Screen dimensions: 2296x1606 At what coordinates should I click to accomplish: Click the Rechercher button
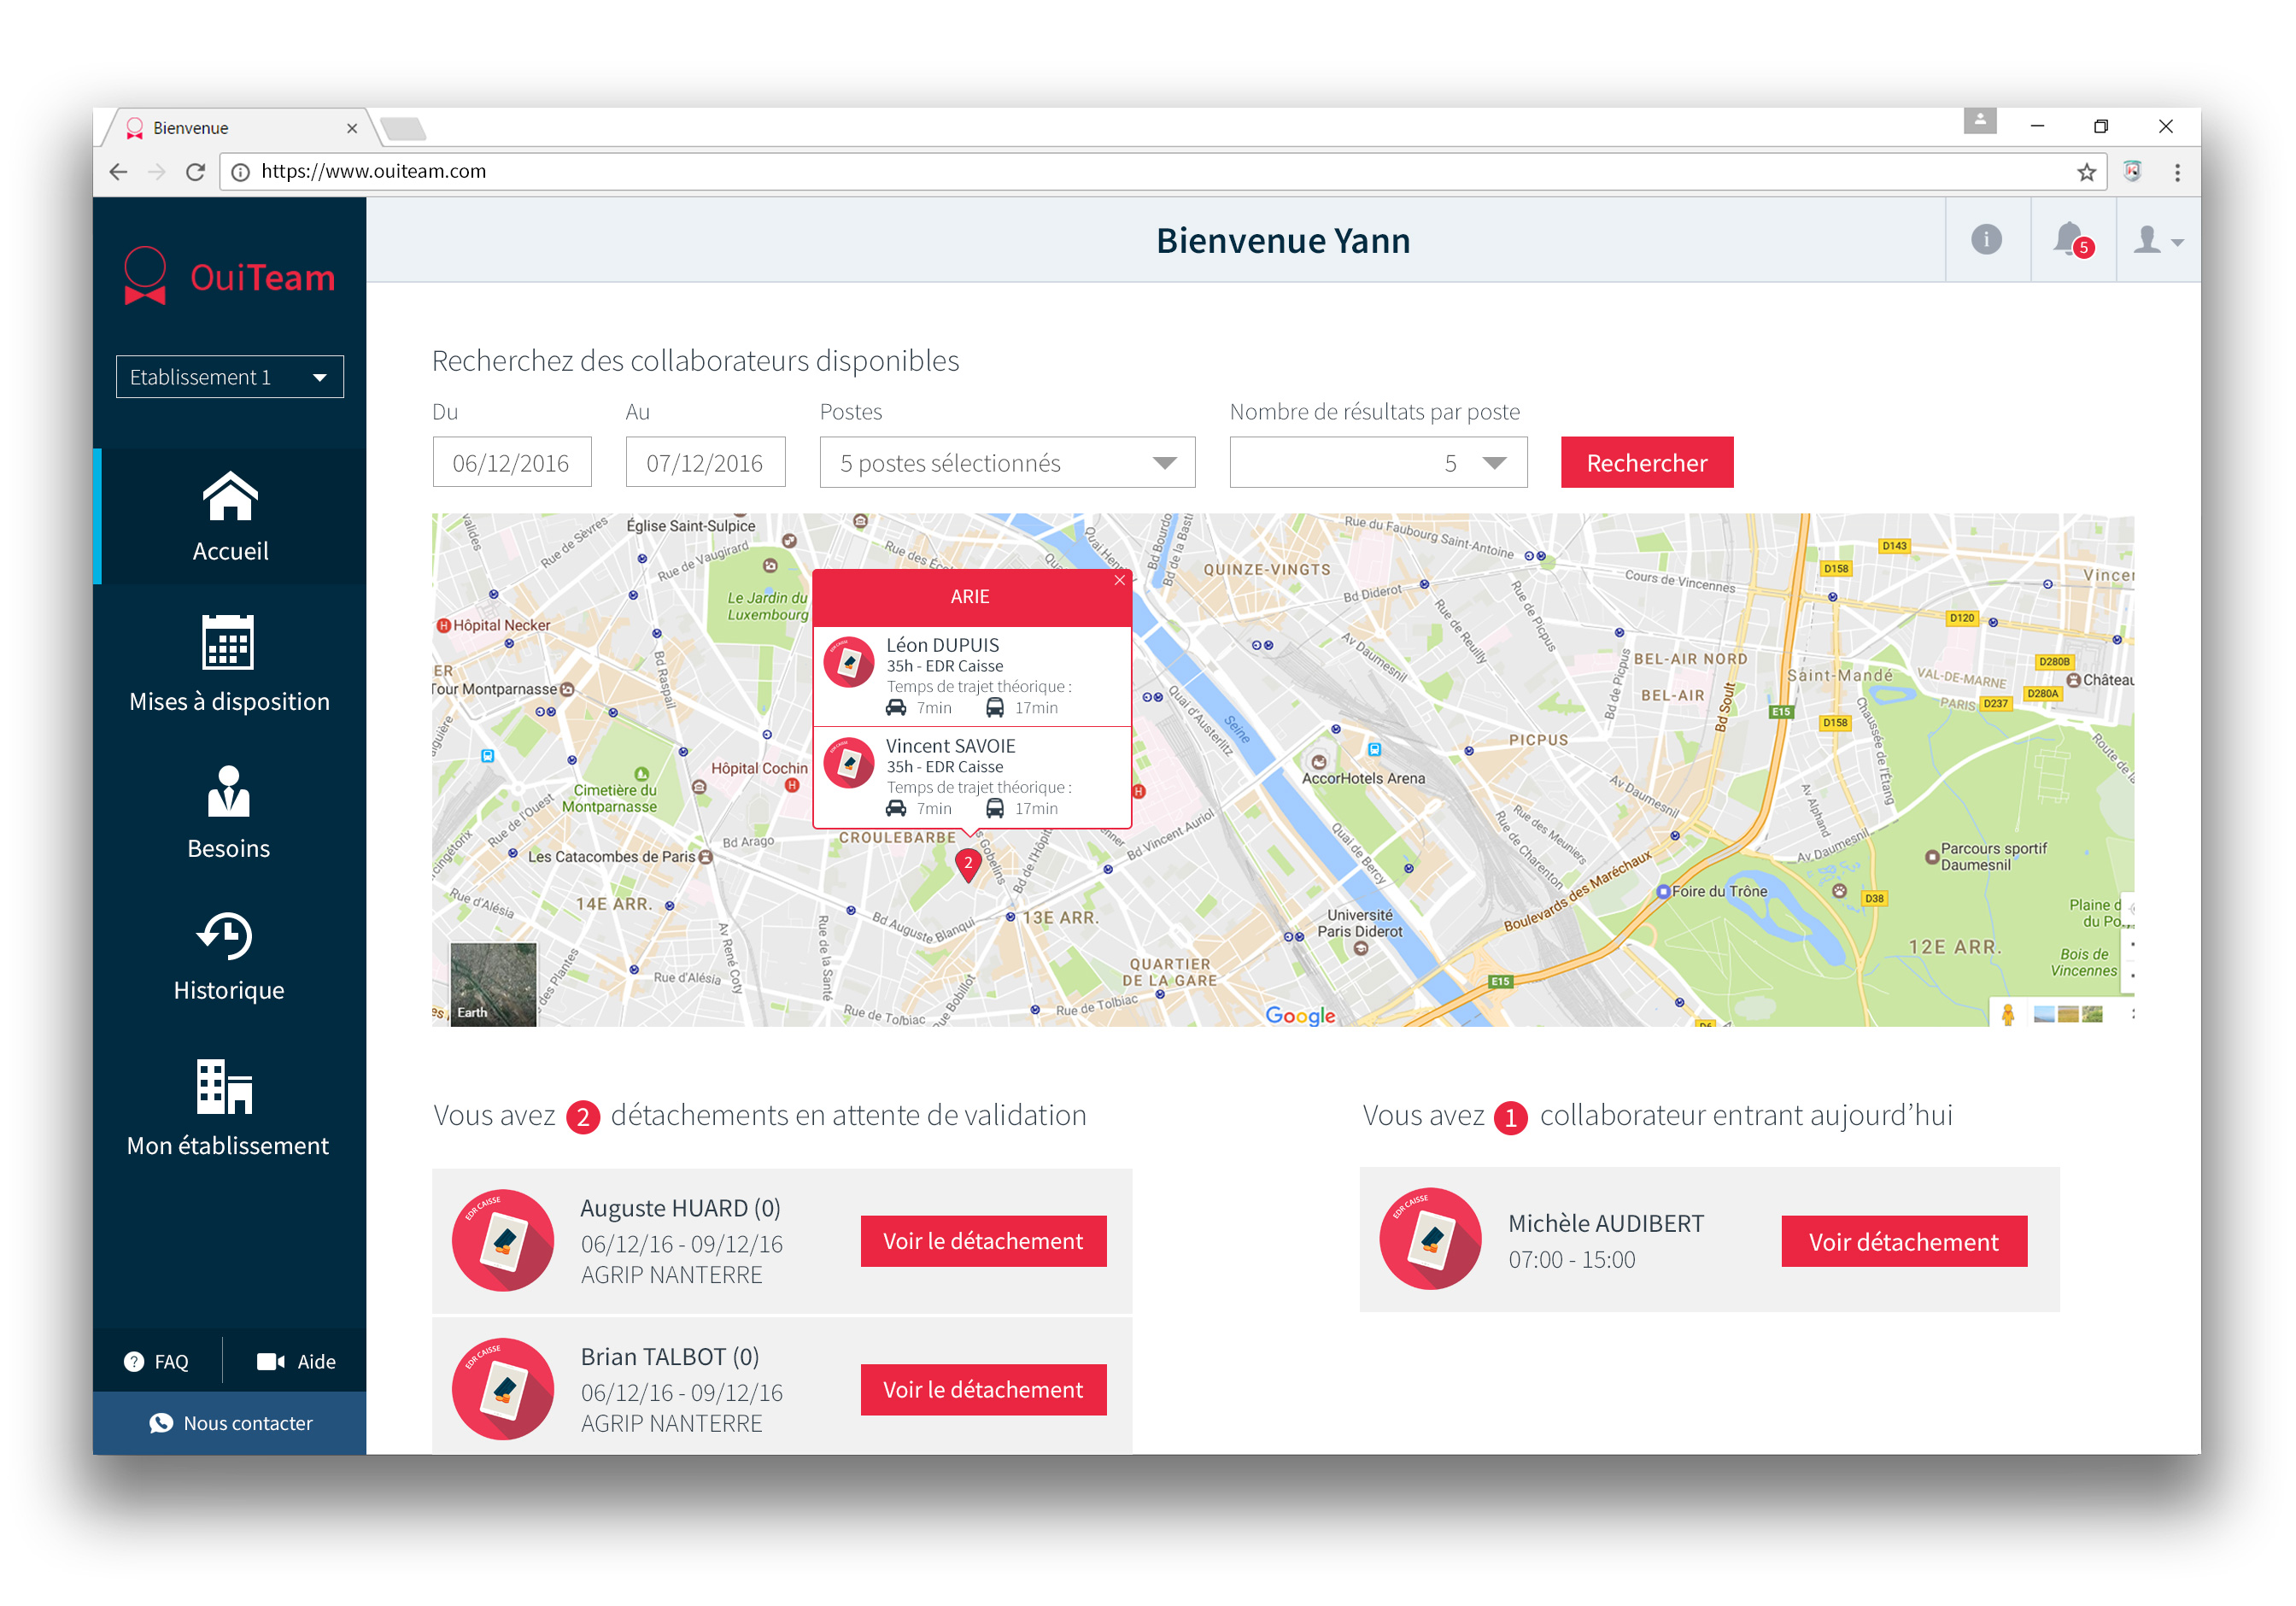(x=1647, y=462)
